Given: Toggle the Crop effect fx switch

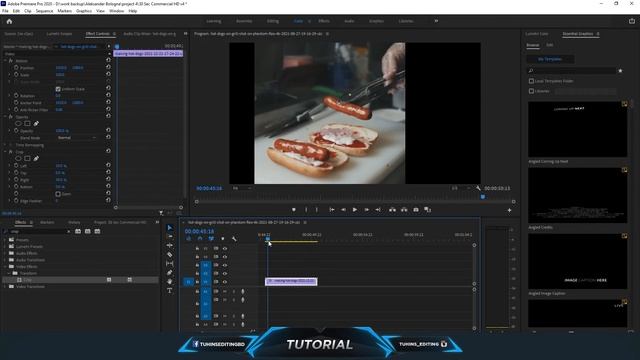Looking at the screenshot, I should click(11, 151).
